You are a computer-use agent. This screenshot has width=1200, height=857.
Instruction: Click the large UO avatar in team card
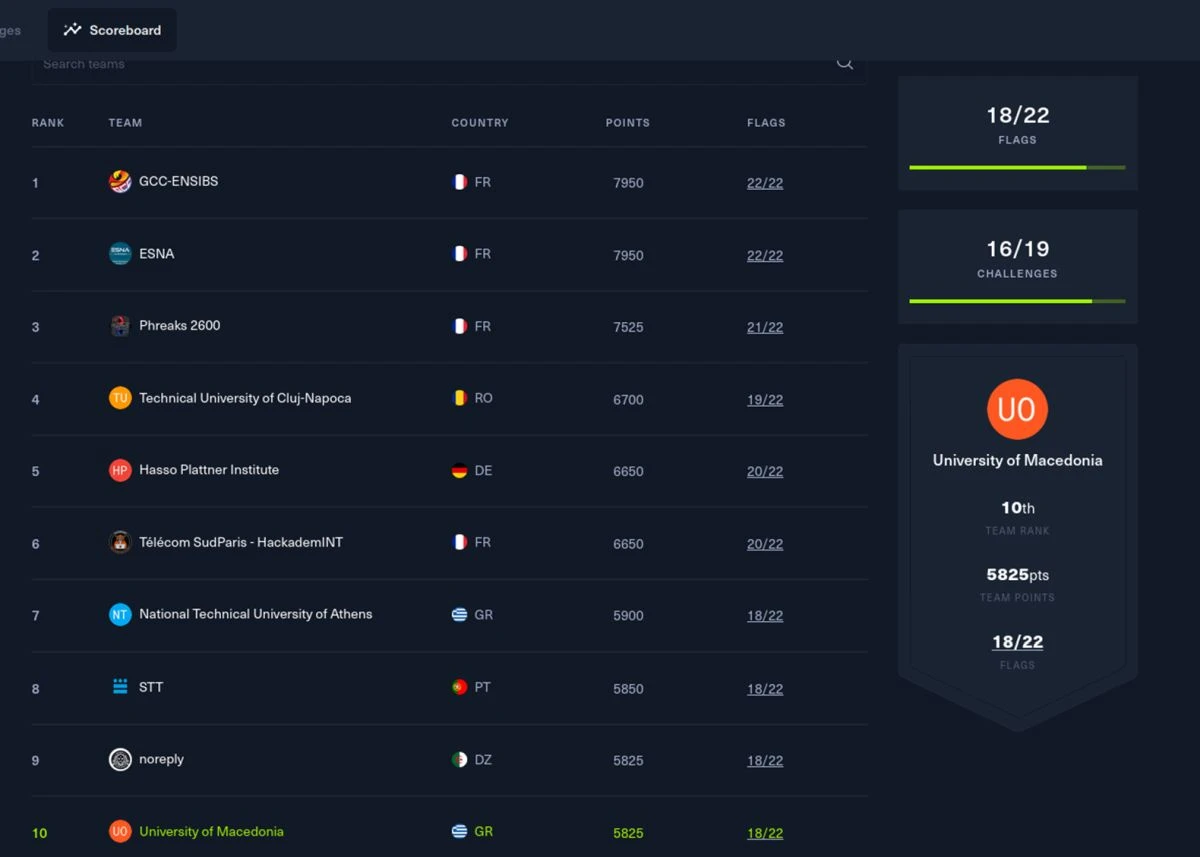coord(1017,410)
